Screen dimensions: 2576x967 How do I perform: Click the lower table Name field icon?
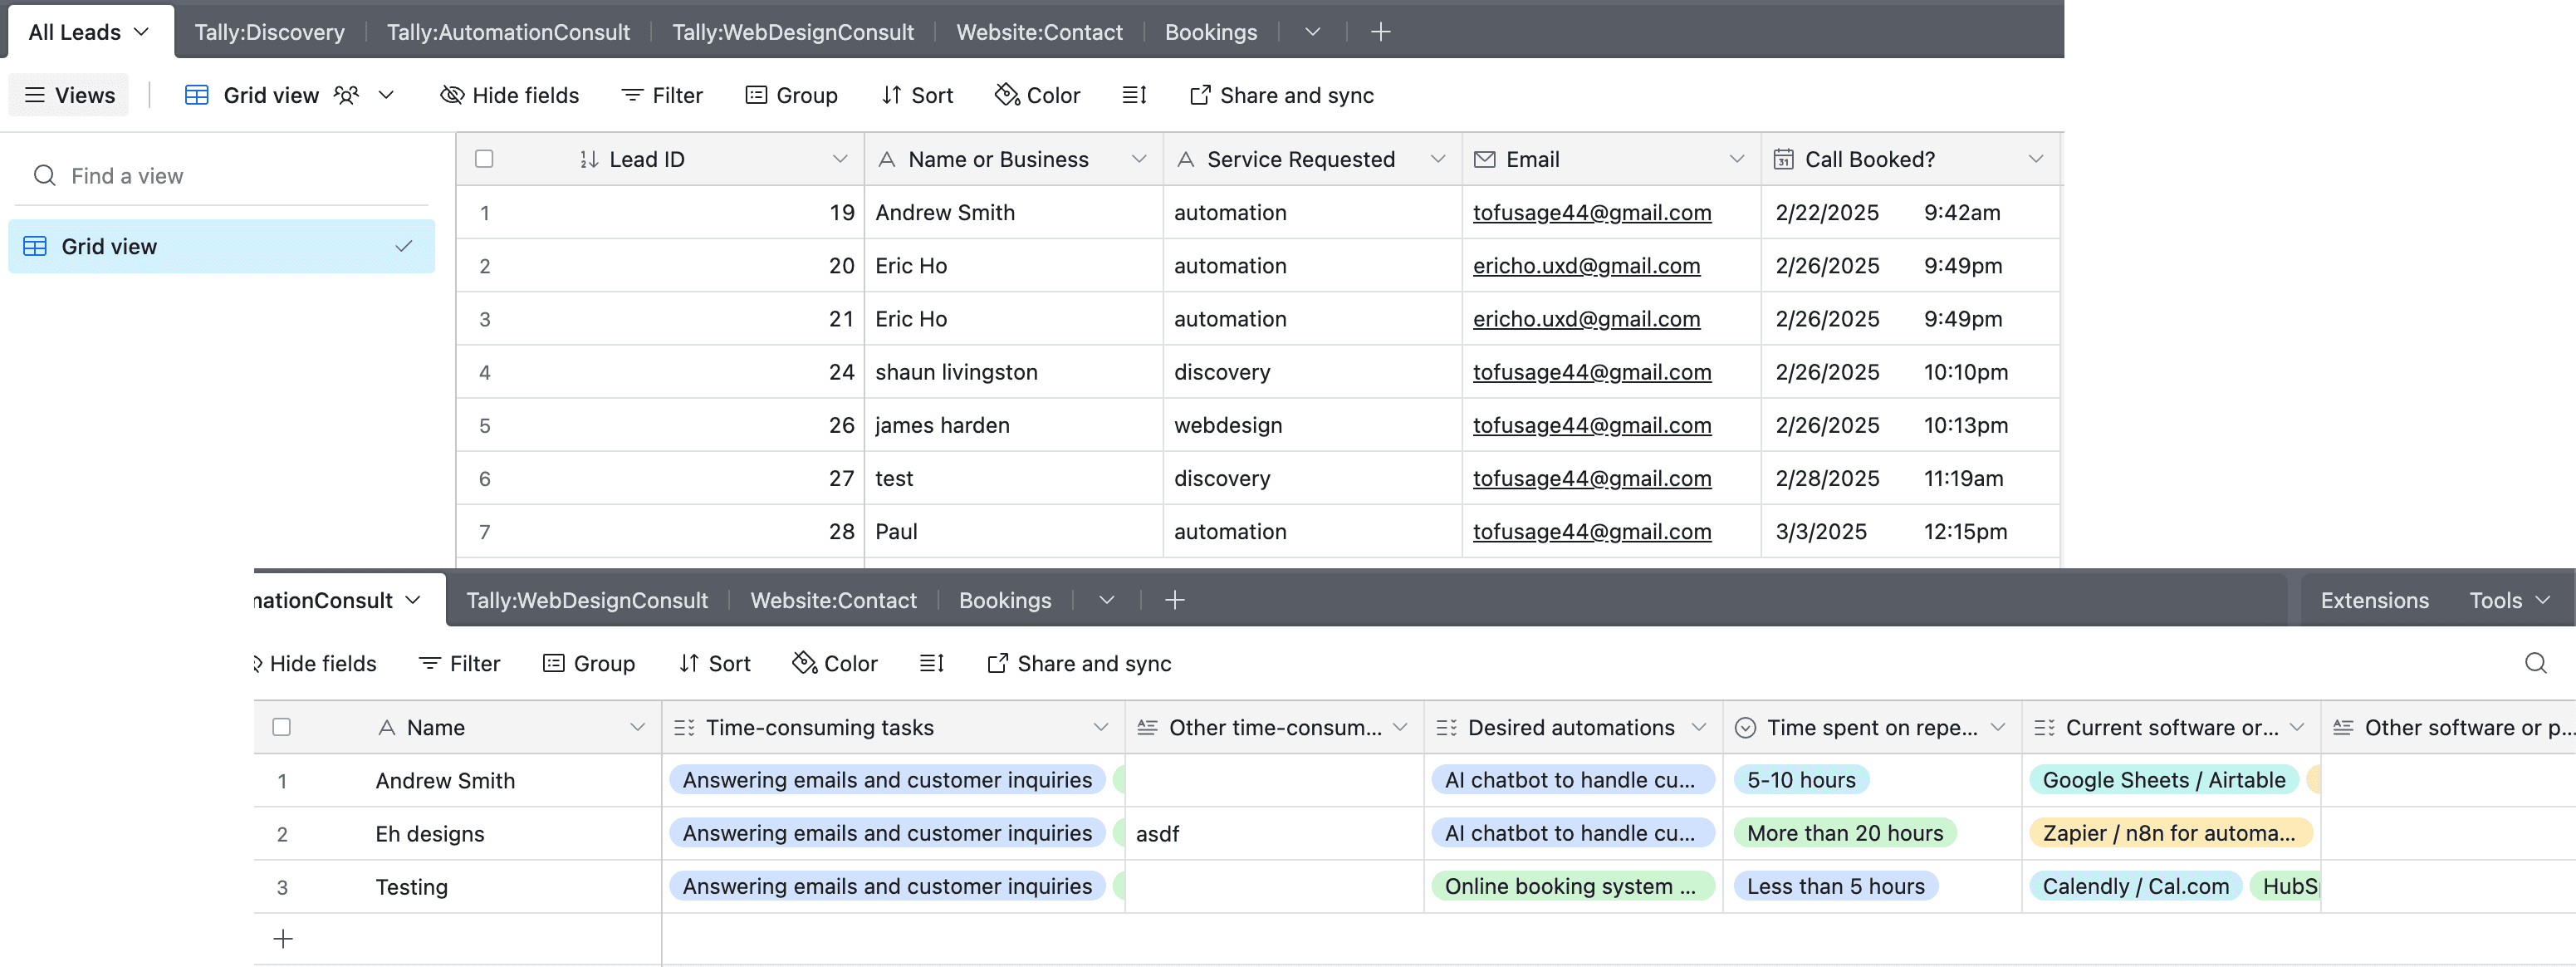(387, 727)
